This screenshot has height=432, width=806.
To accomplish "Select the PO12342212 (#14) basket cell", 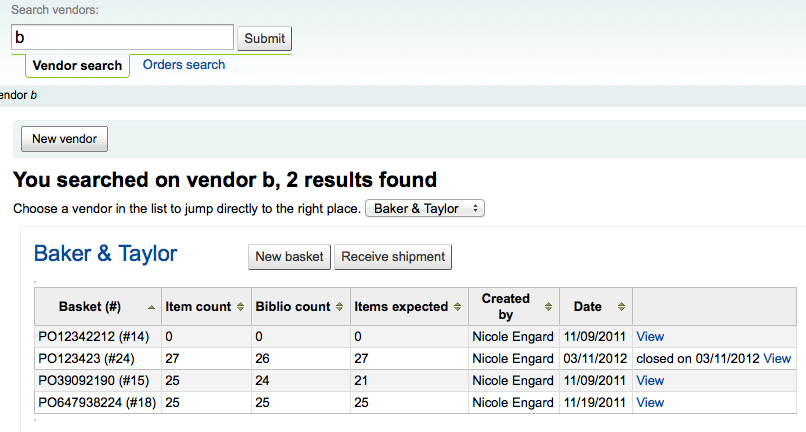I will pyautogui.click(x=98, y=336).
